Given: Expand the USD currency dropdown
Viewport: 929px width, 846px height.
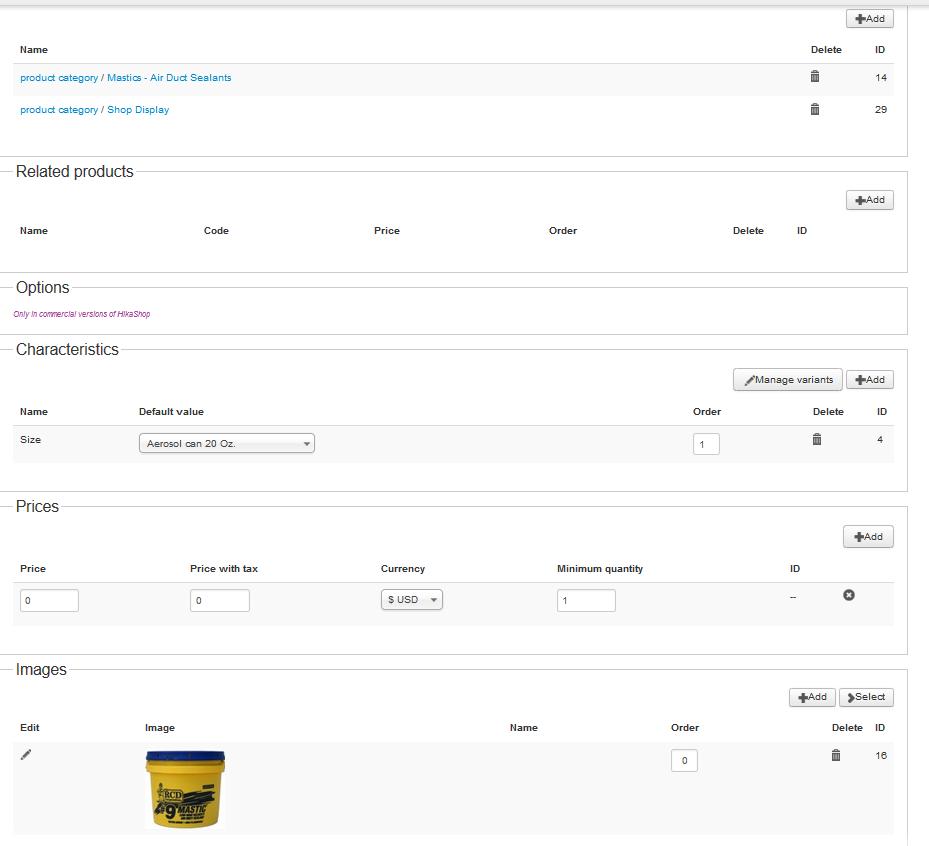Looking at the screenshot, I should pos(412,600).
